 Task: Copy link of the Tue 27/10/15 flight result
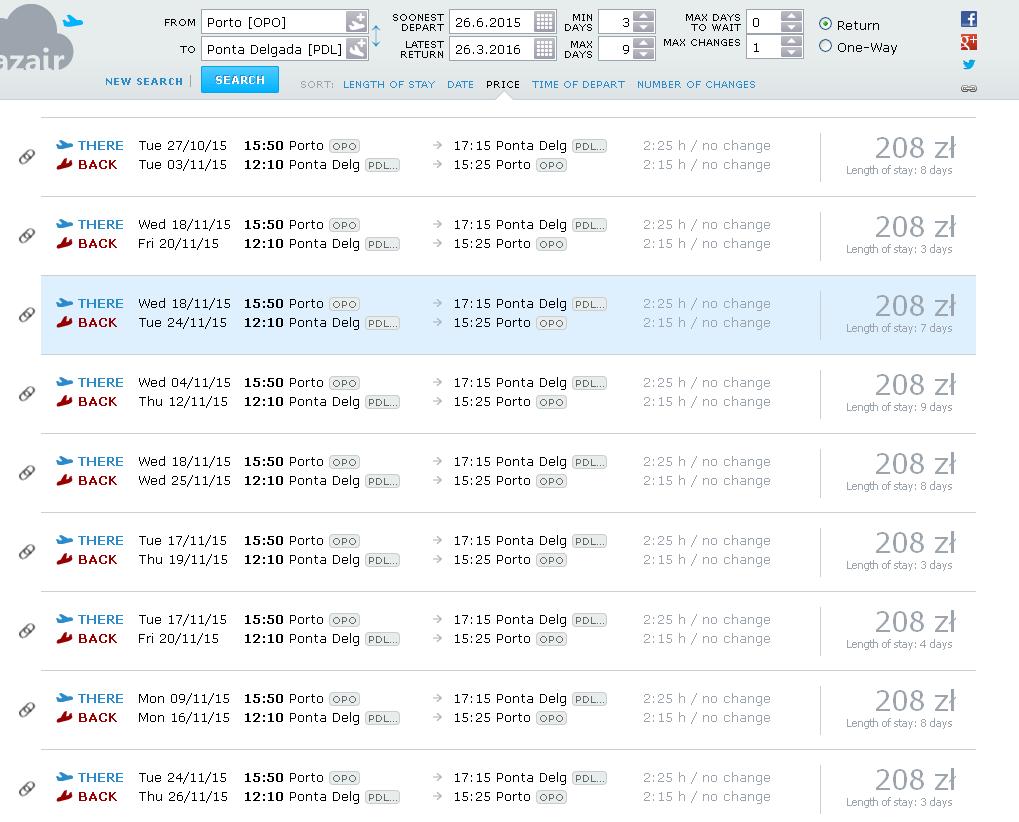(27, 156)
